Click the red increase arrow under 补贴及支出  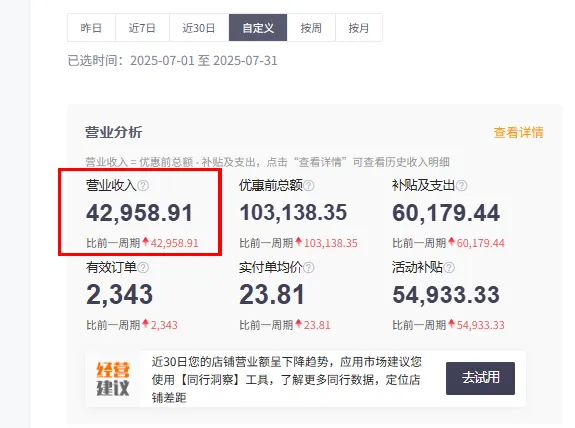point(451,242)
